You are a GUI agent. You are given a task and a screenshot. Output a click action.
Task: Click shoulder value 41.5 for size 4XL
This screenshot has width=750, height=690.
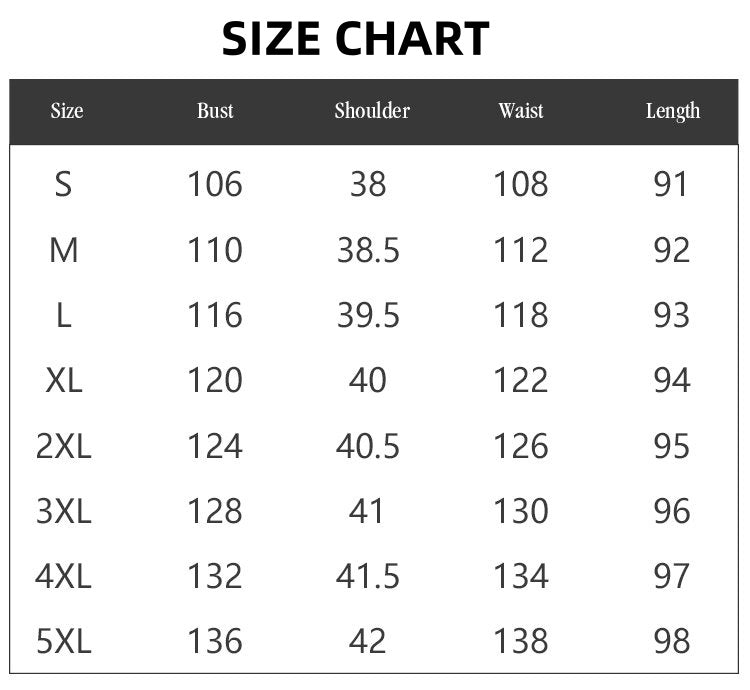[368, 576]
